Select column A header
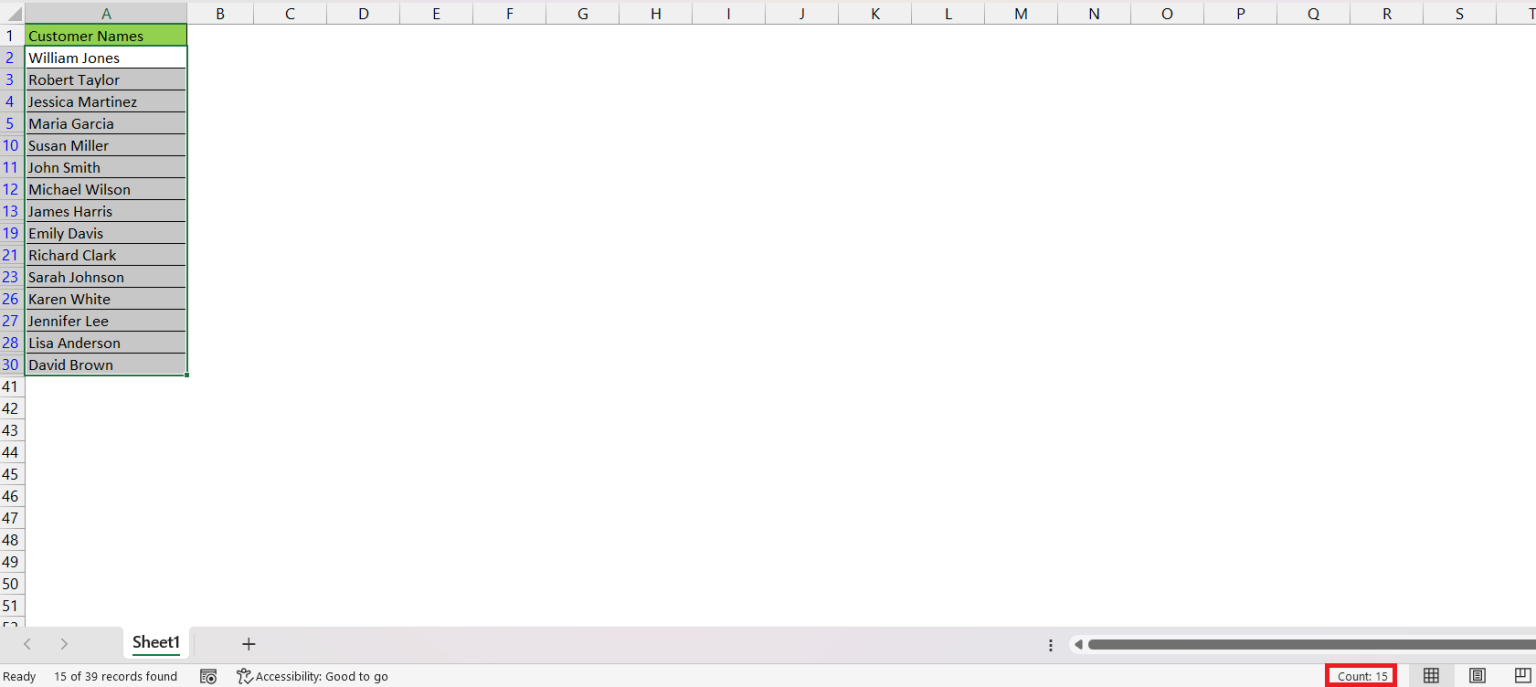Viewport: 1536px width, 687px height. pos(106,13)
